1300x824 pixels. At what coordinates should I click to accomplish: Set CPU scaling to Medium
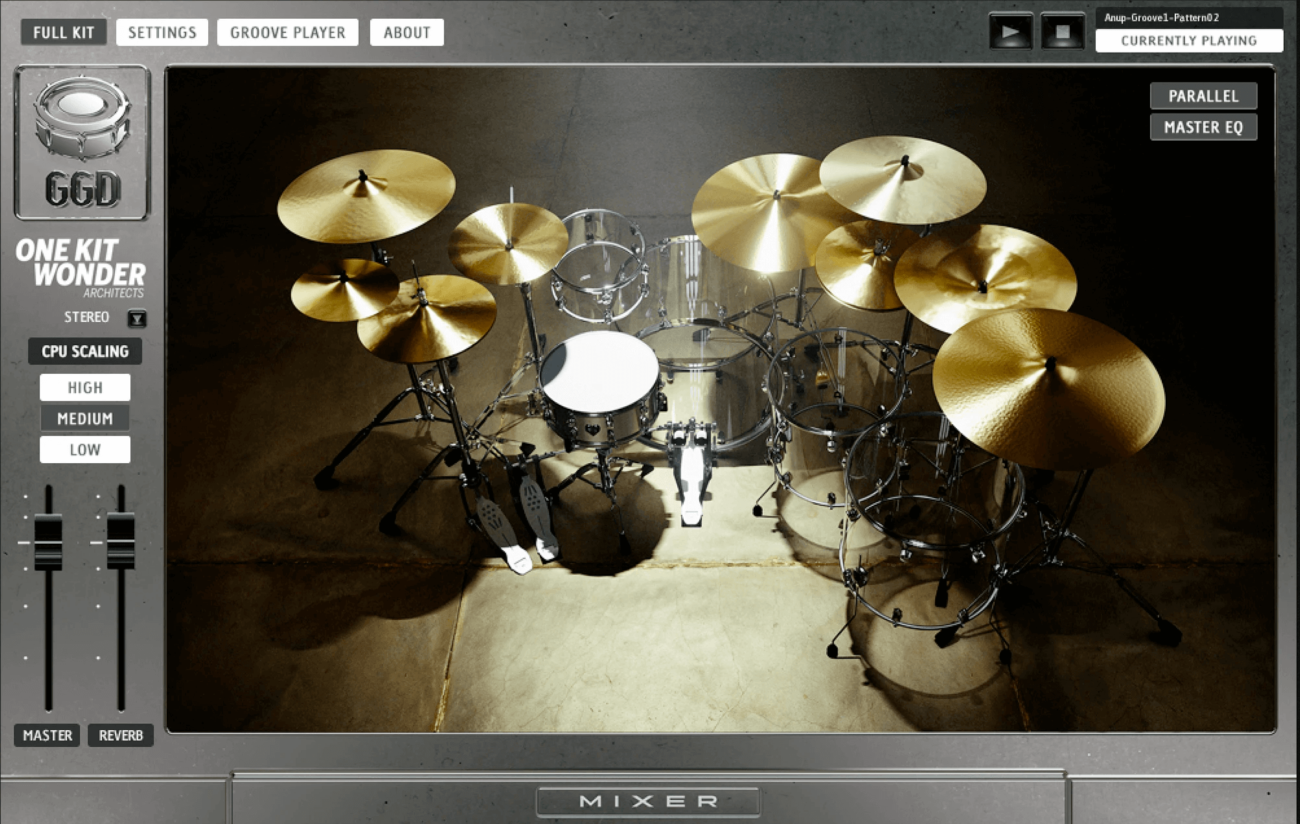[85, 419]
